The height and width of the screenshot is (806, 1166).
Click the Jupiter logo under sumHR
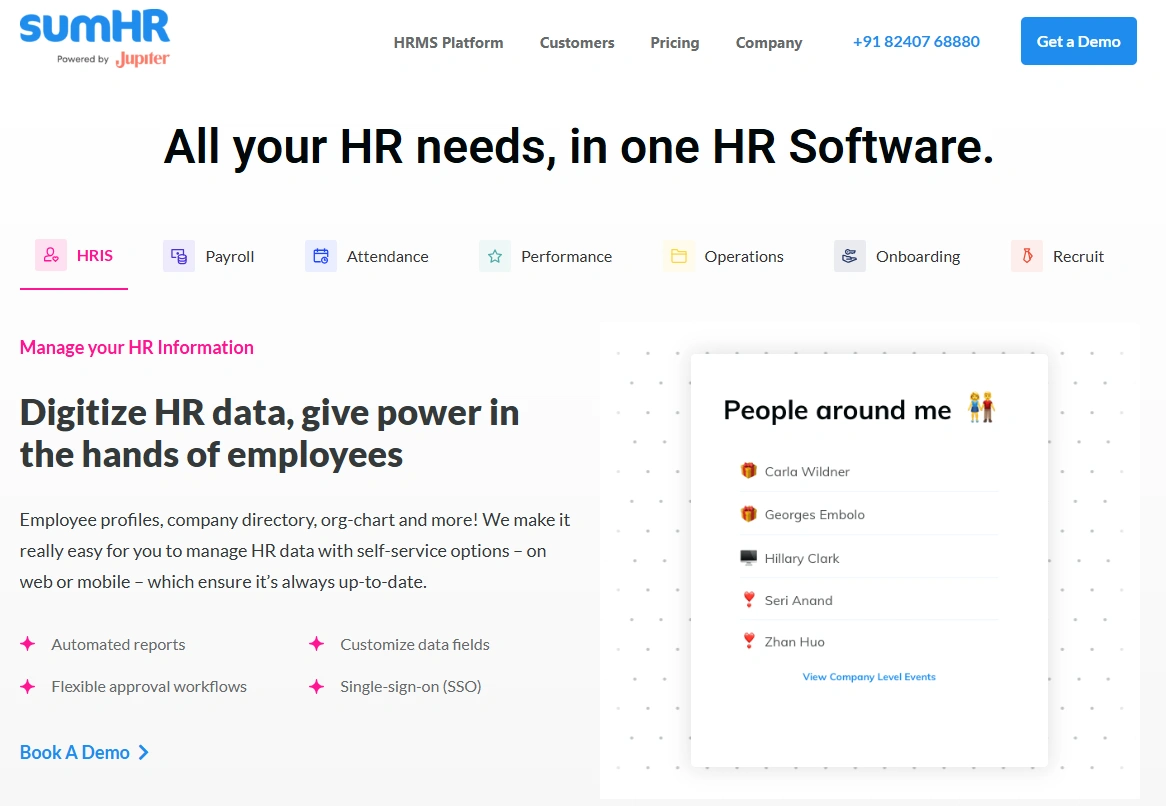point(142,59)
